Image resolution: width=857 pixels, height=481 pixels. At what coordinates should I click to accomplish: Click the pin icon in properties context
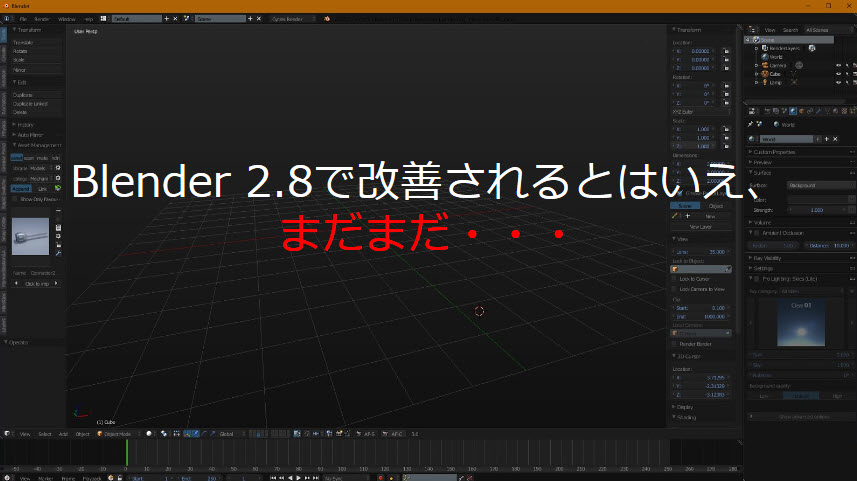pos(751,125)
